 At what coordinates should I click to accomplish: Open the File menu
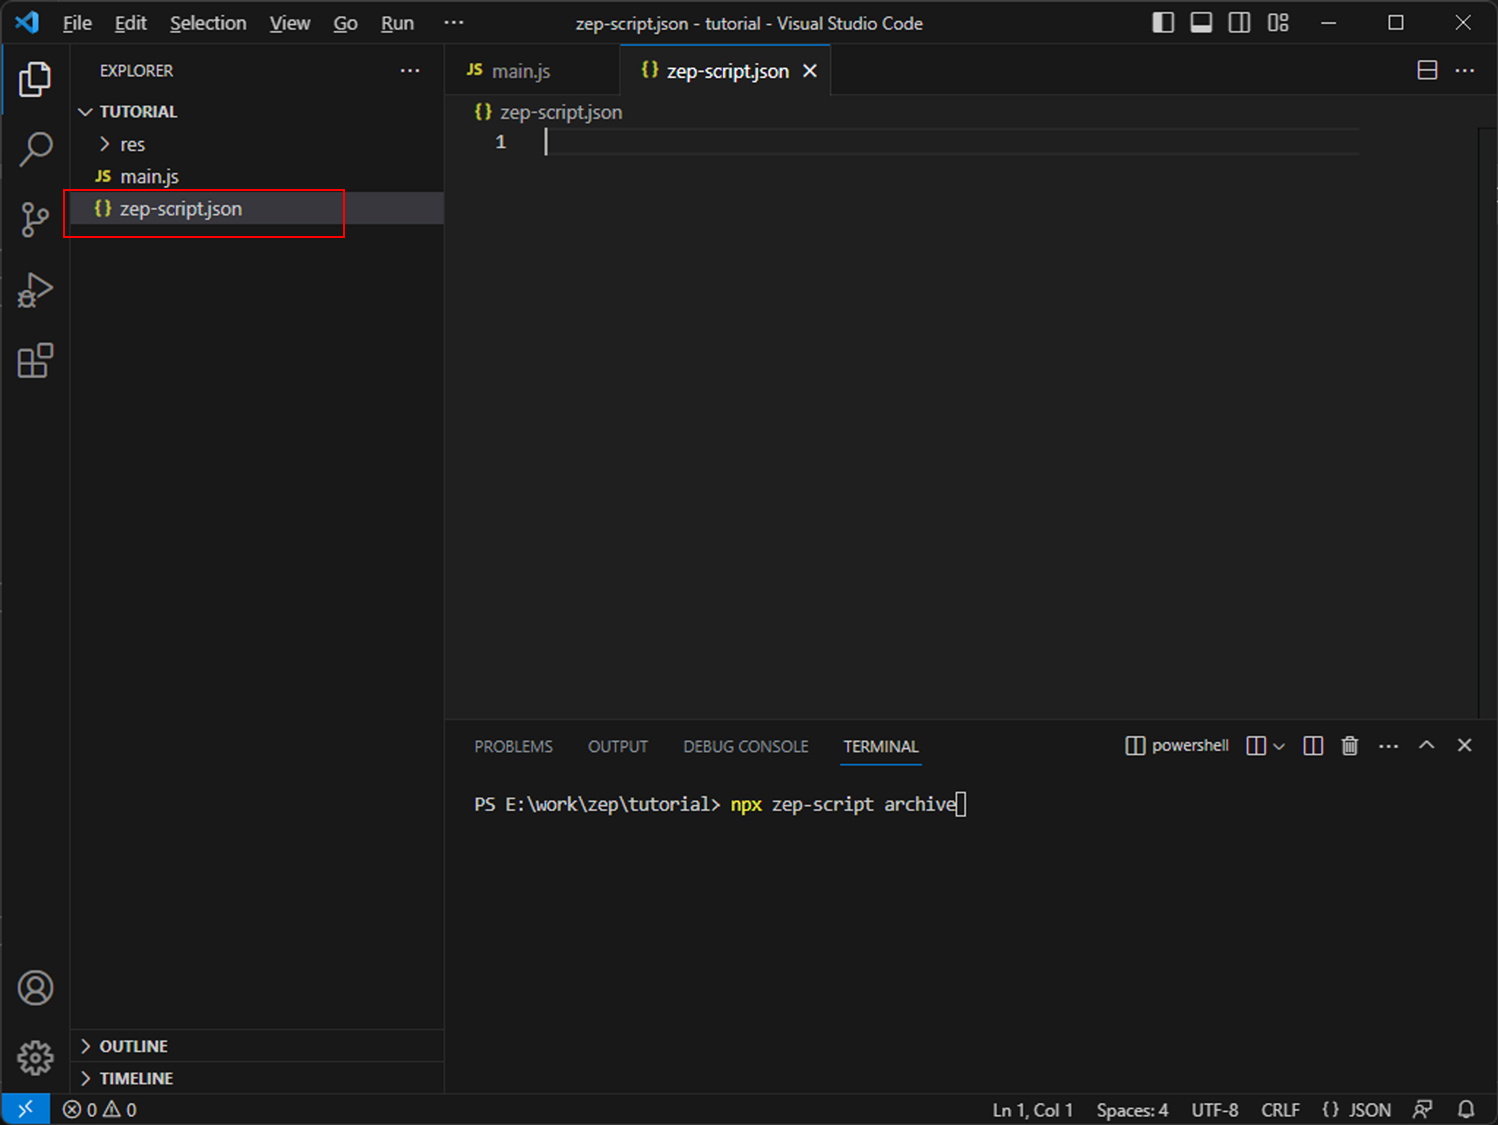(x=77, y=23)
